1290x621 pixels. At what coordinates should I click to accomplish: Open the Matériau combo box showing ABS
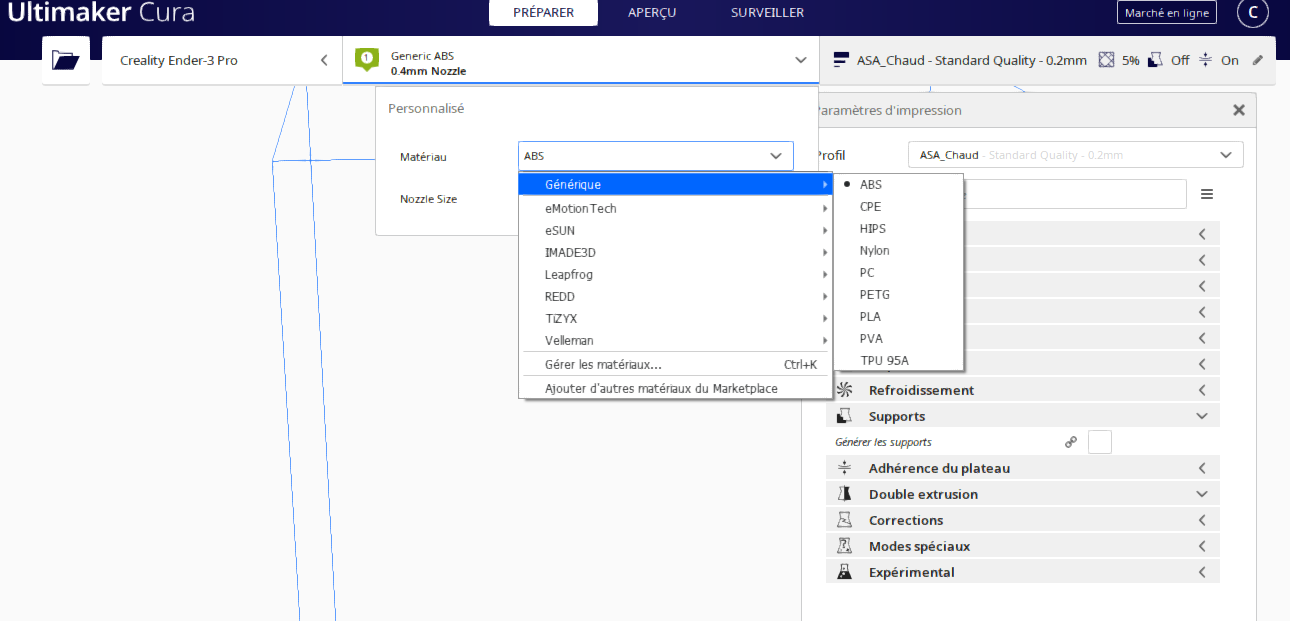(656, 156)
